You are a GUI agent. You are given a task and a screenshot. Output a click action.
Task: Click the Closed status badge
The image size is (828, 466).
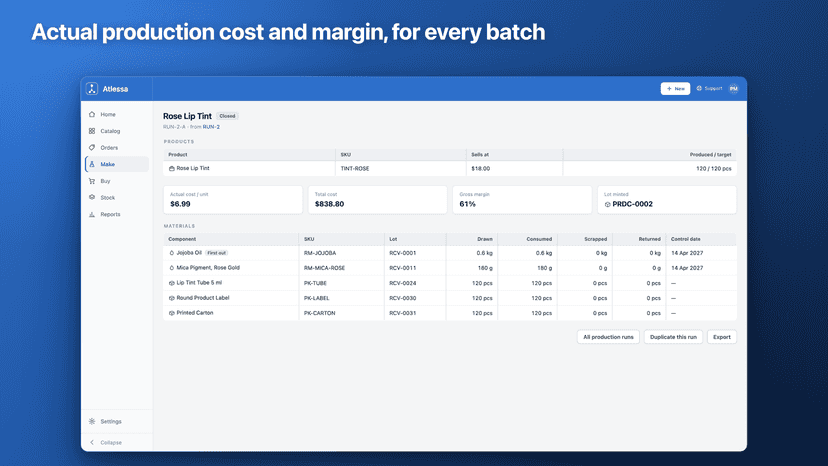tap(227, 116)
